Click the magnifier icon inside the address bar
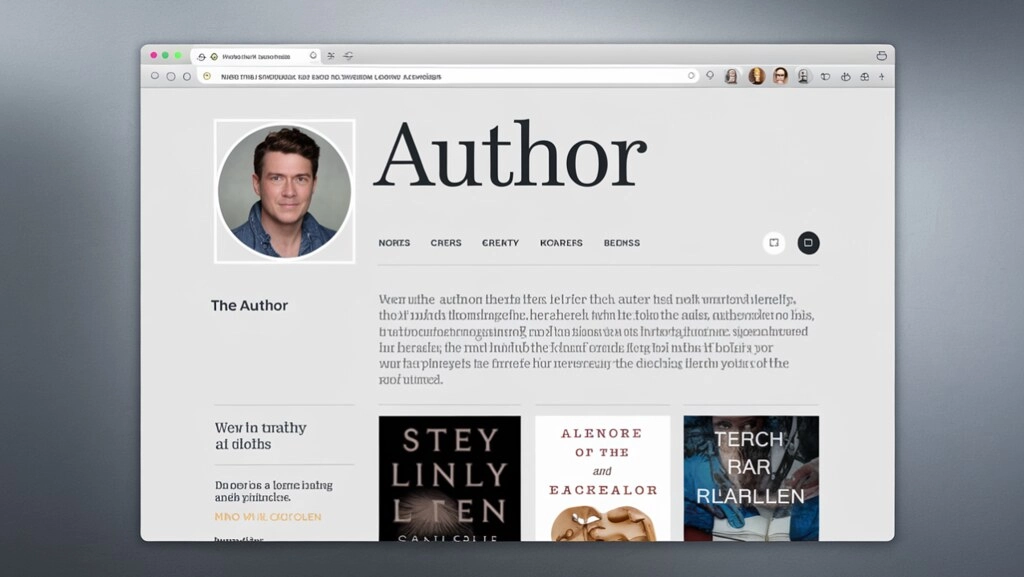The width and height of the screenshot is (1024, 577). tap(709, 75)
